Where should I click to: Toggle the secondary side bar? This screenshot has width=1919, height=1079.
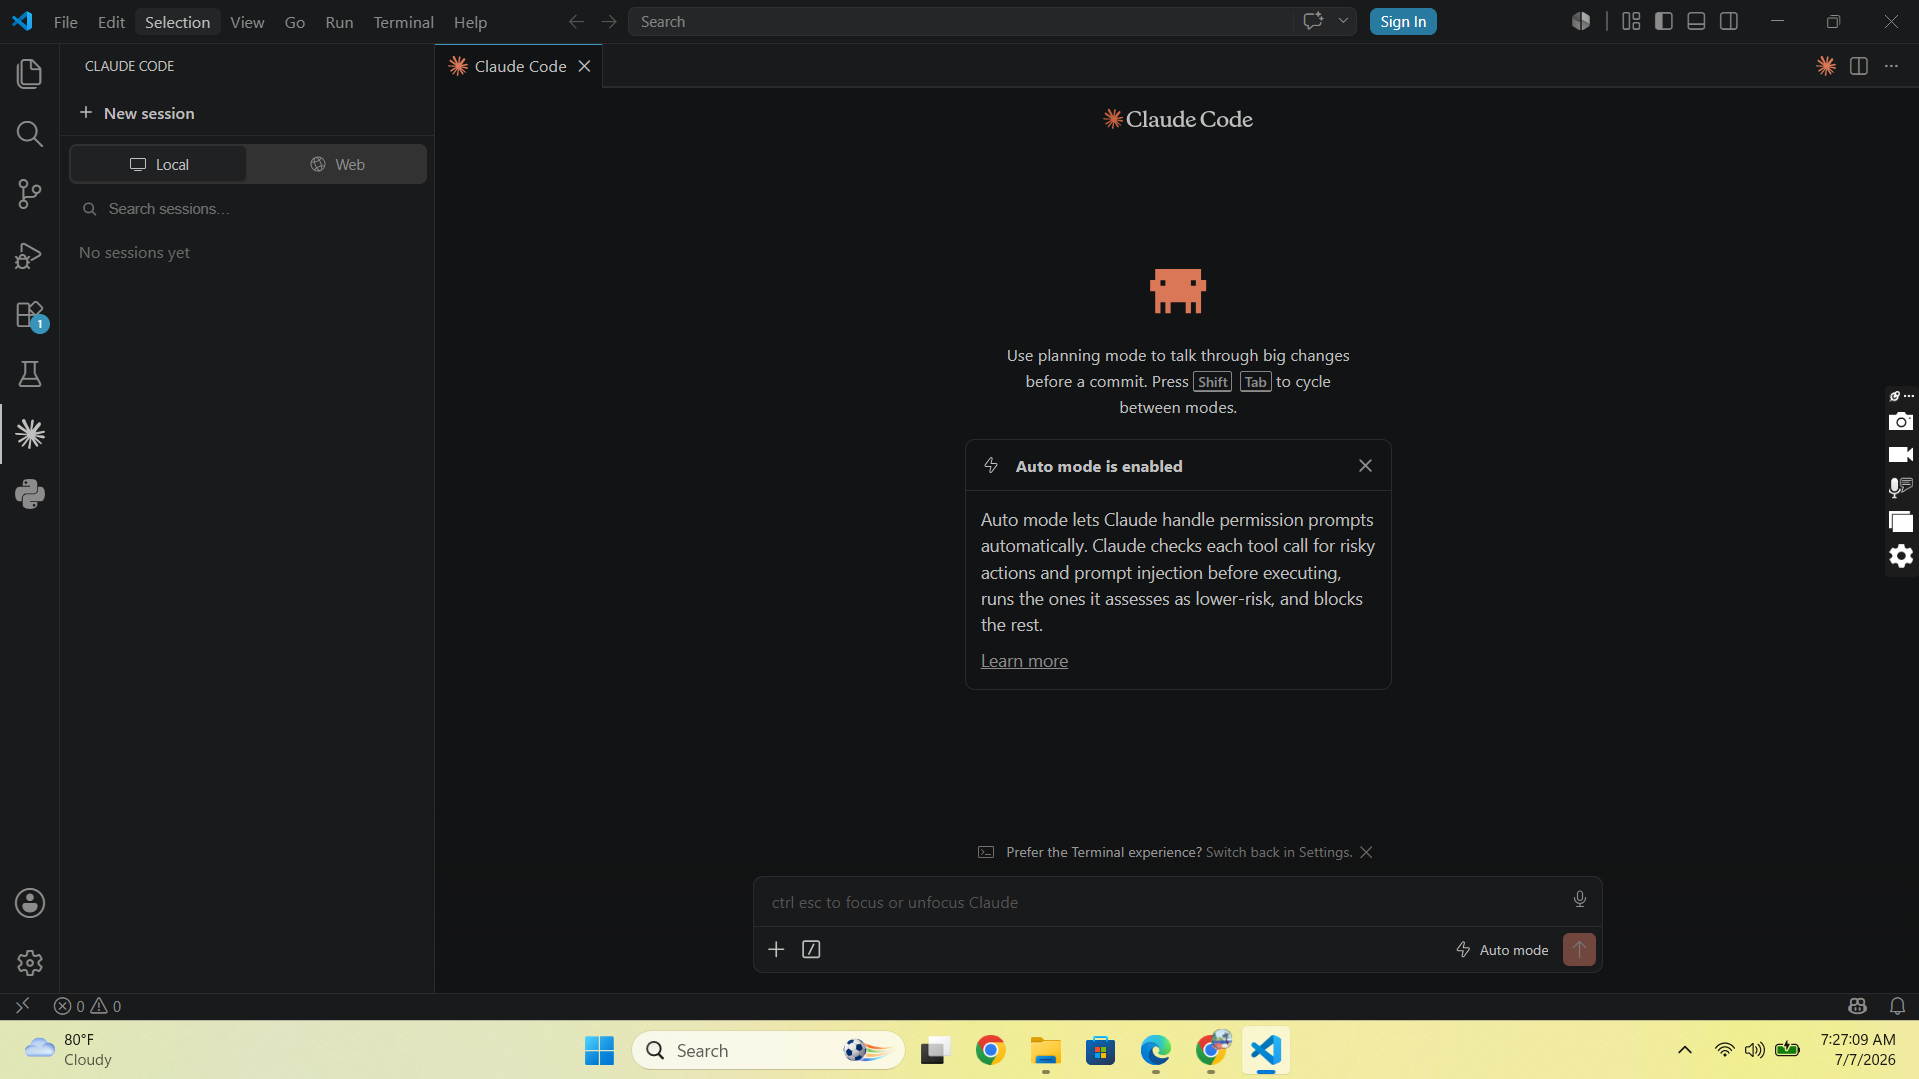pyautogui.click(x=1729, y=21)
